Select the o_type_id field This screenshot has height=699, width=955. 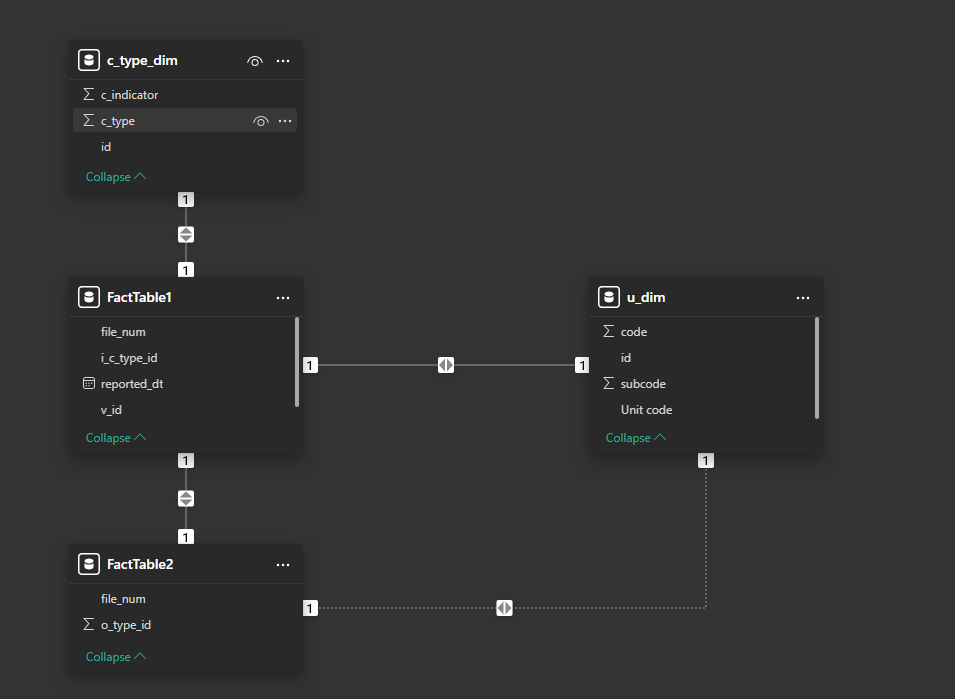tap(185, 625)
